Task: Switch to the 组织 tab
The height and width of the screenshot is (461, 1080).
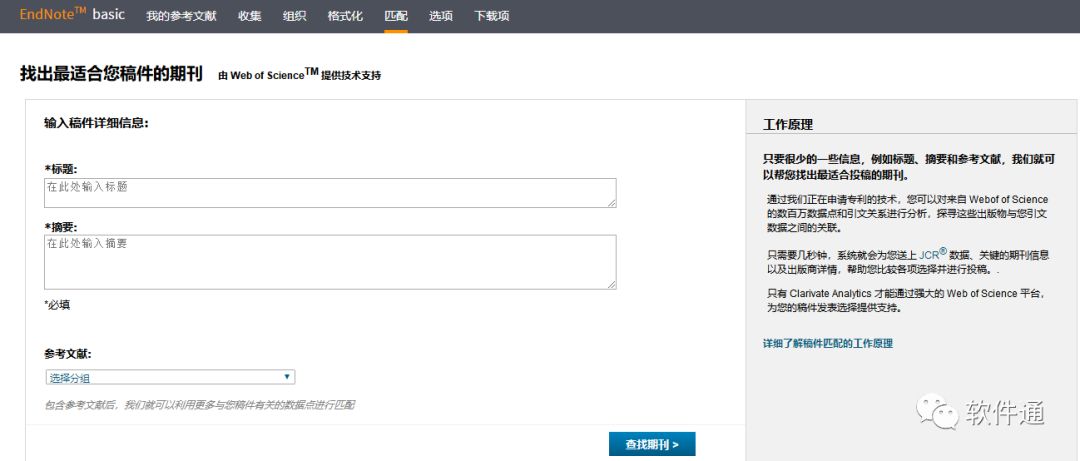Action: coord(294,16)
